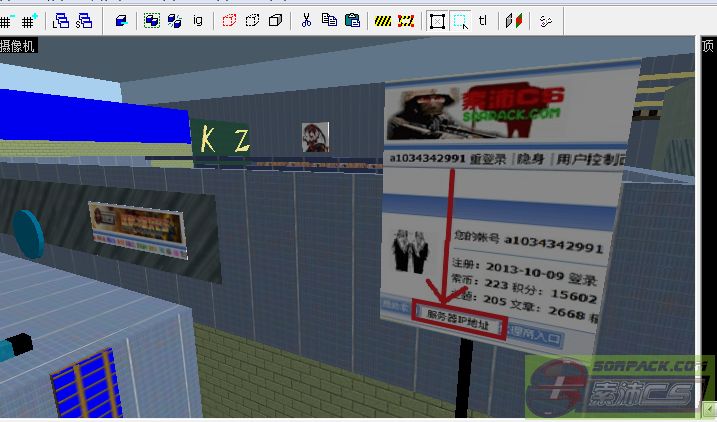The image size is (717, 422).
Task: Click the larger grid size icon
Action: point(29,20)
